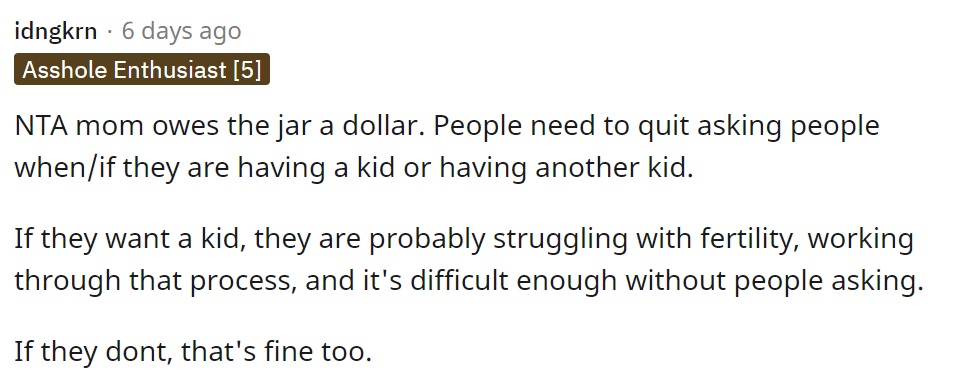Click the "6 days ago" comment timestamp
Screen dimensions: 973x387
[x=181, y=31]
